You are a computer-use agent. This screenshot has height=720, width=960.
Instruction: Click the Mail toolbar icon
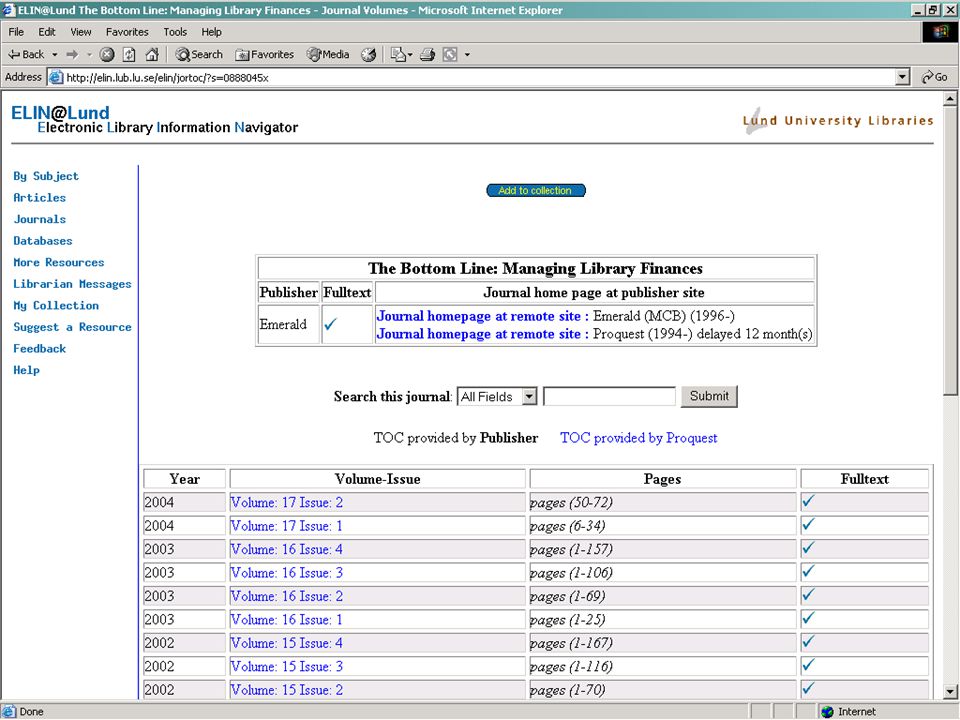398,54
